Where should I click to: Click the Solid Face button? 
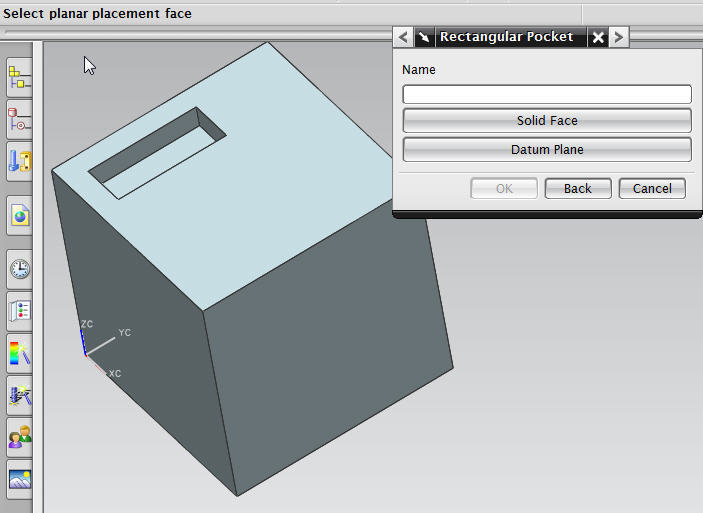[x=547, y=120]
